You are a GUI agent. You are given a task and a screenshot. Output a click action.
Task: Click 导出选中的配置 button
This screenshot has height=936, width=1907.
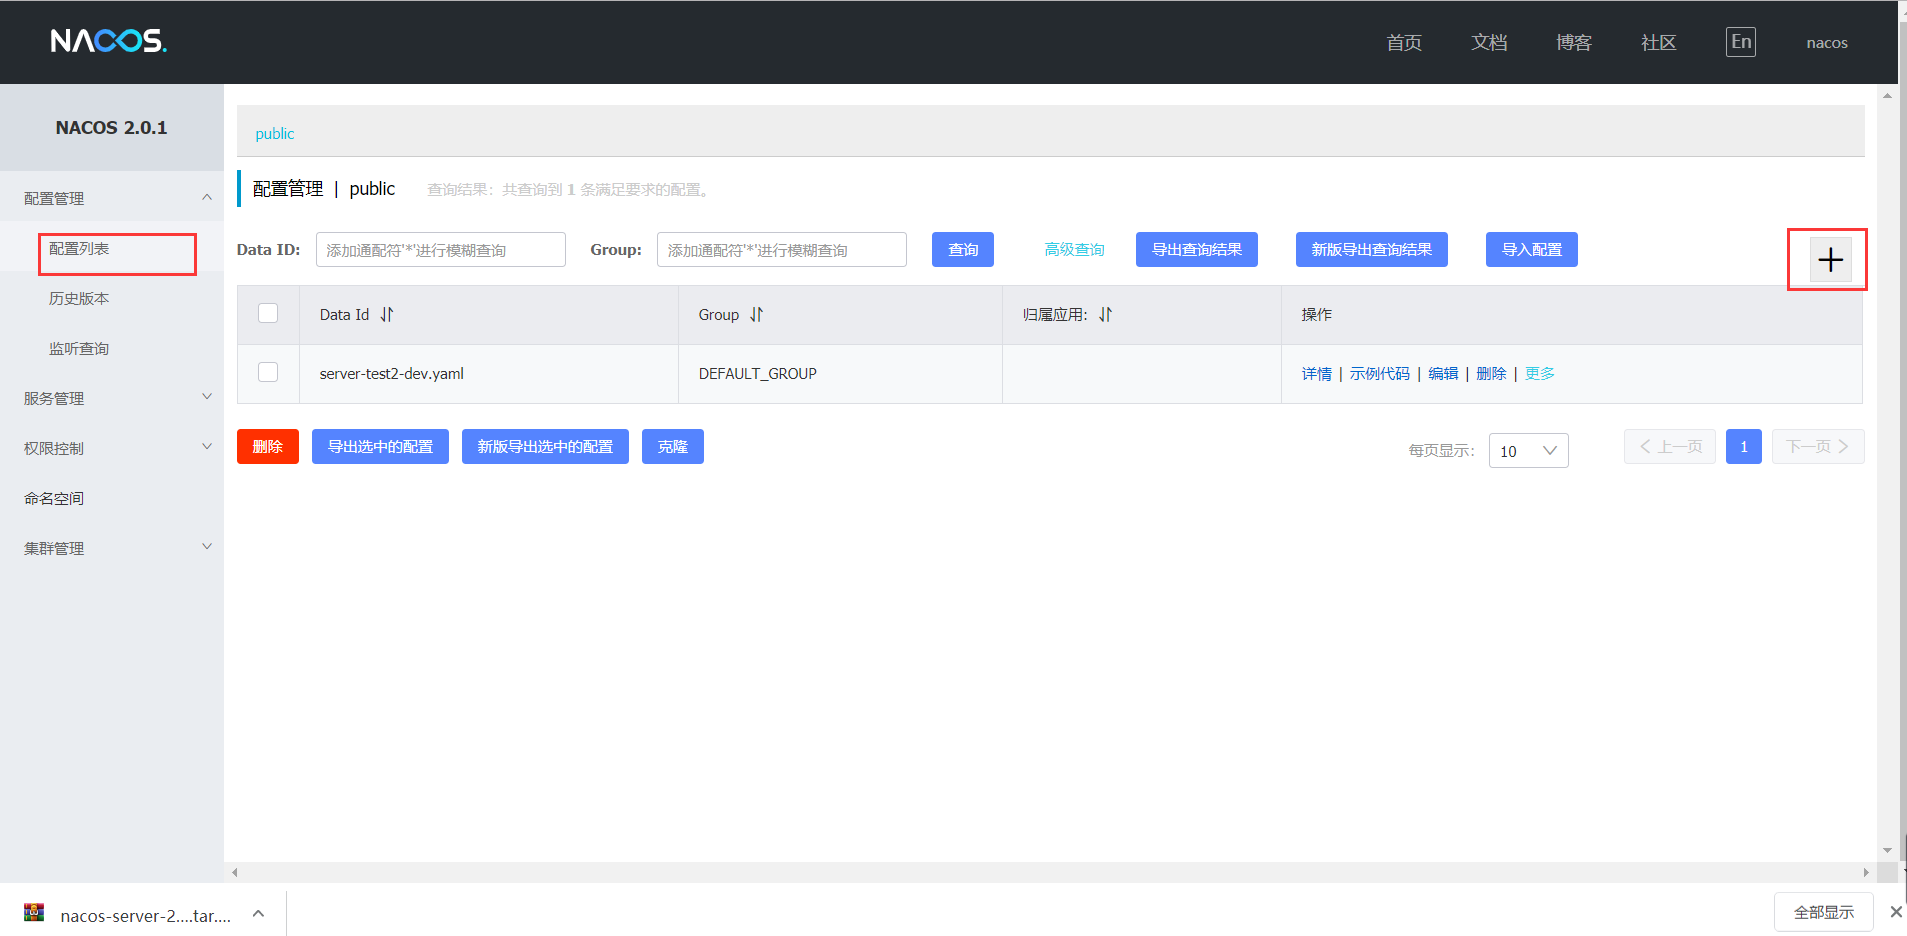[x=380, y=447]
